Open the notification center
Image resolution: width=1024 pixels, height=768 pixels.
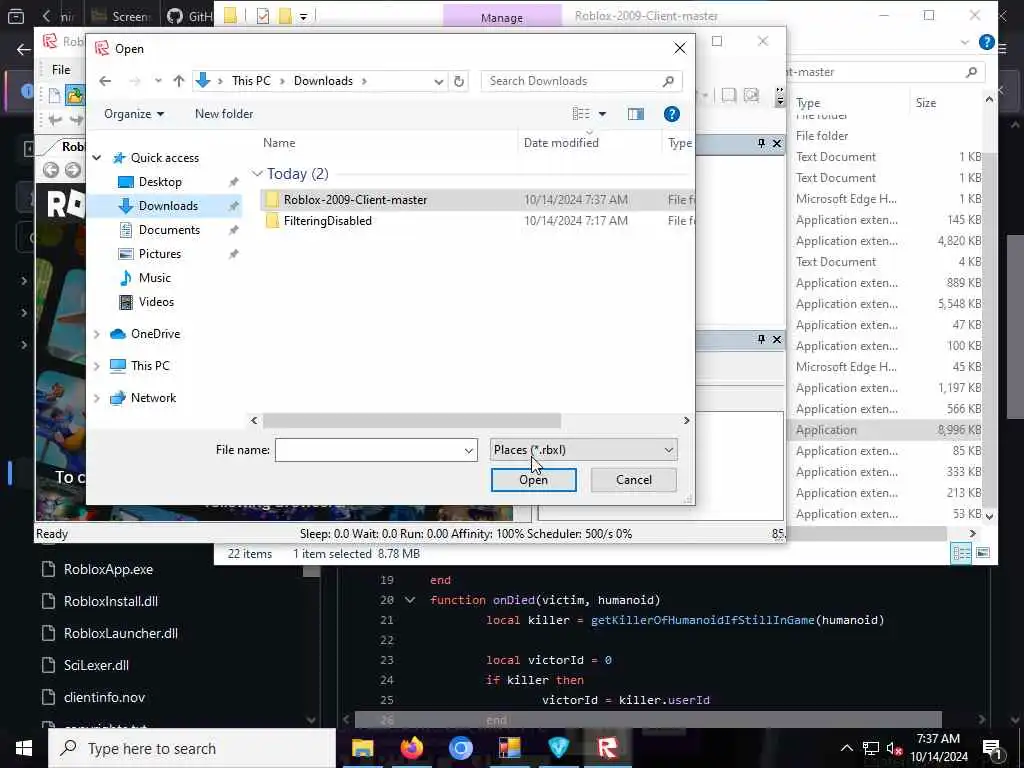coord(993,749)
